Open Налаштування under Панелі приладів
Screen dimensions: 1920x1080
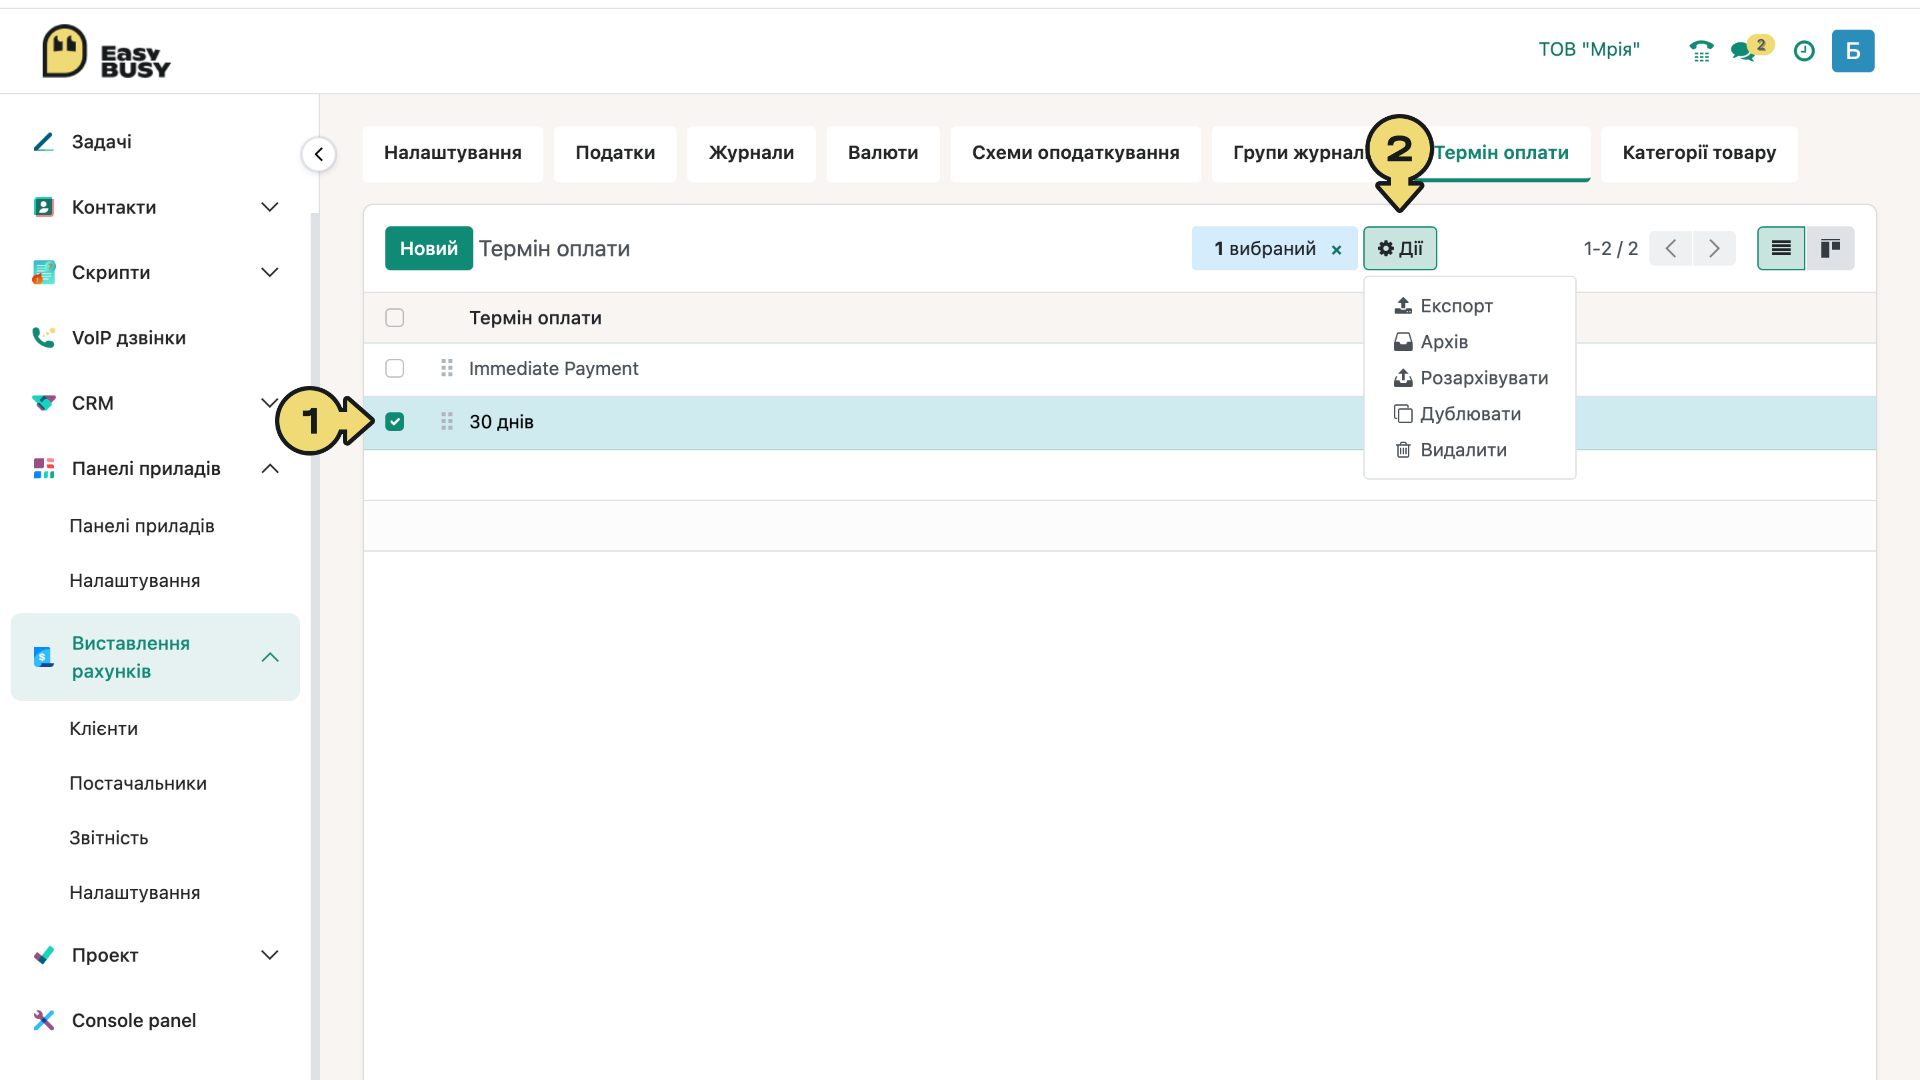pos(135,581)
